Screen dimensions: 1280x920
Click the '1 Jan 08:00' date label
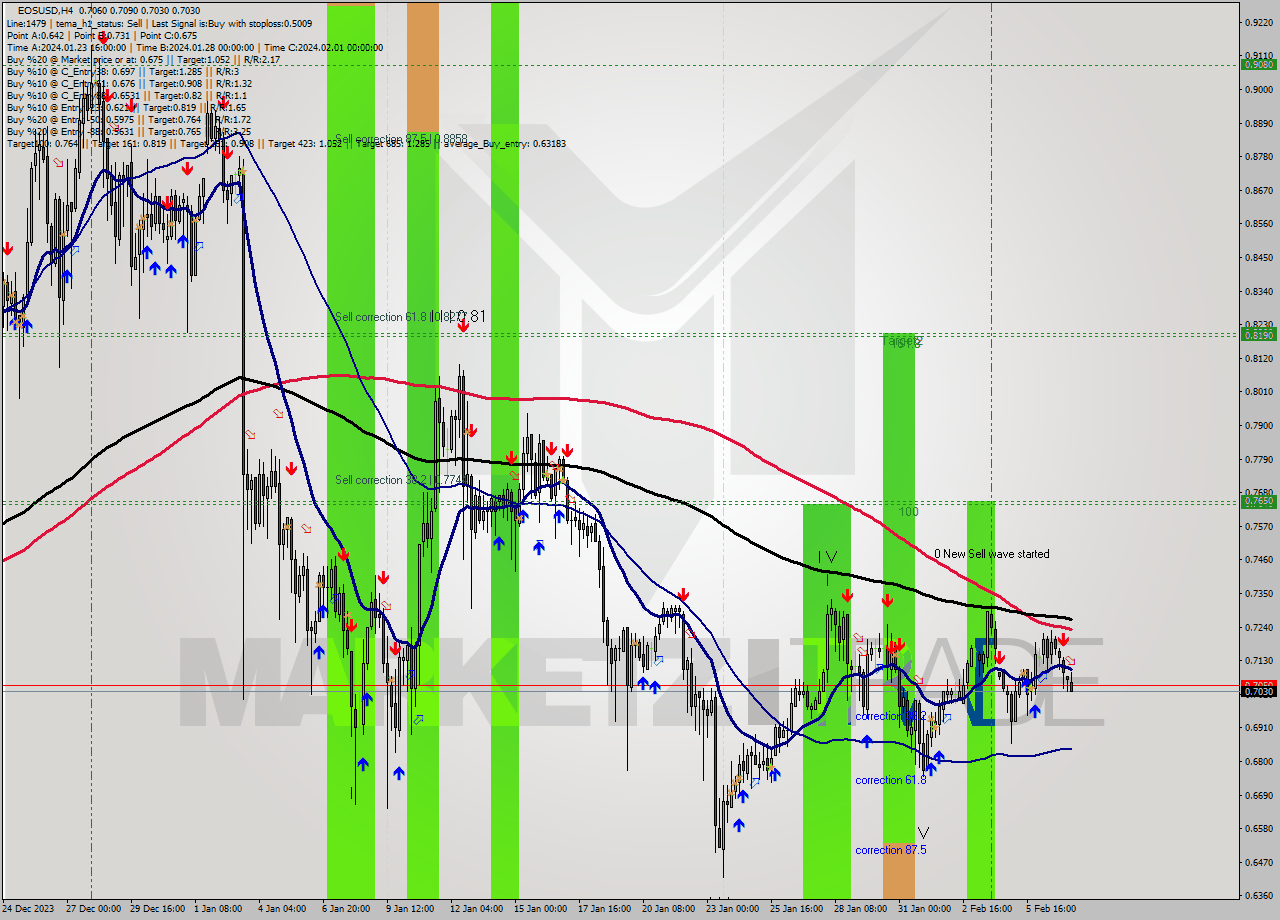[x=216, y=909]
